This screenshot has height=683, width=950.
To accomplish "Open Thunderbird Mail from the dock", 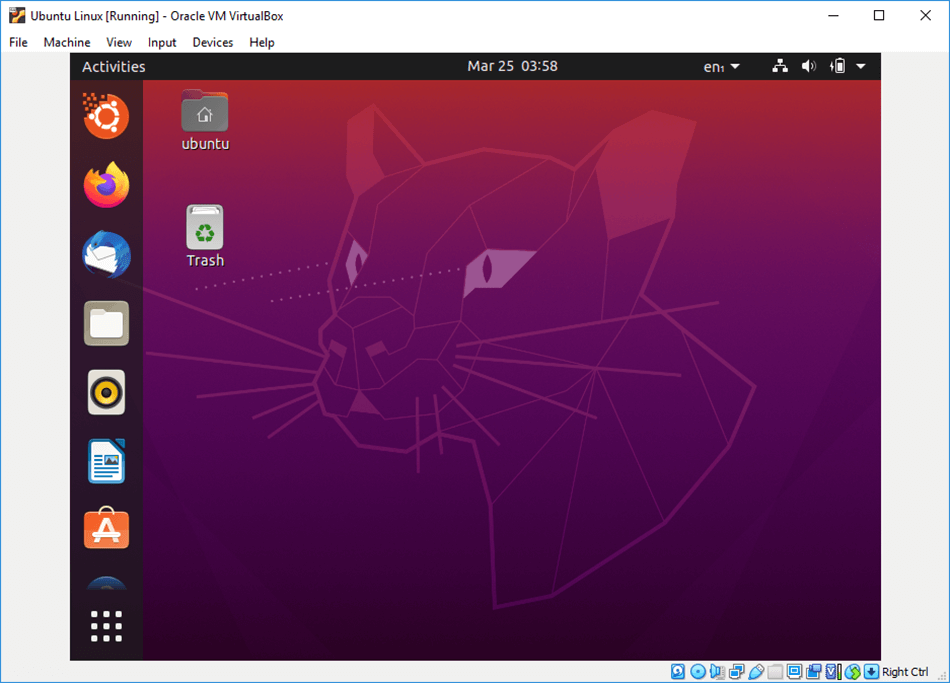I will tap(106, 254).
